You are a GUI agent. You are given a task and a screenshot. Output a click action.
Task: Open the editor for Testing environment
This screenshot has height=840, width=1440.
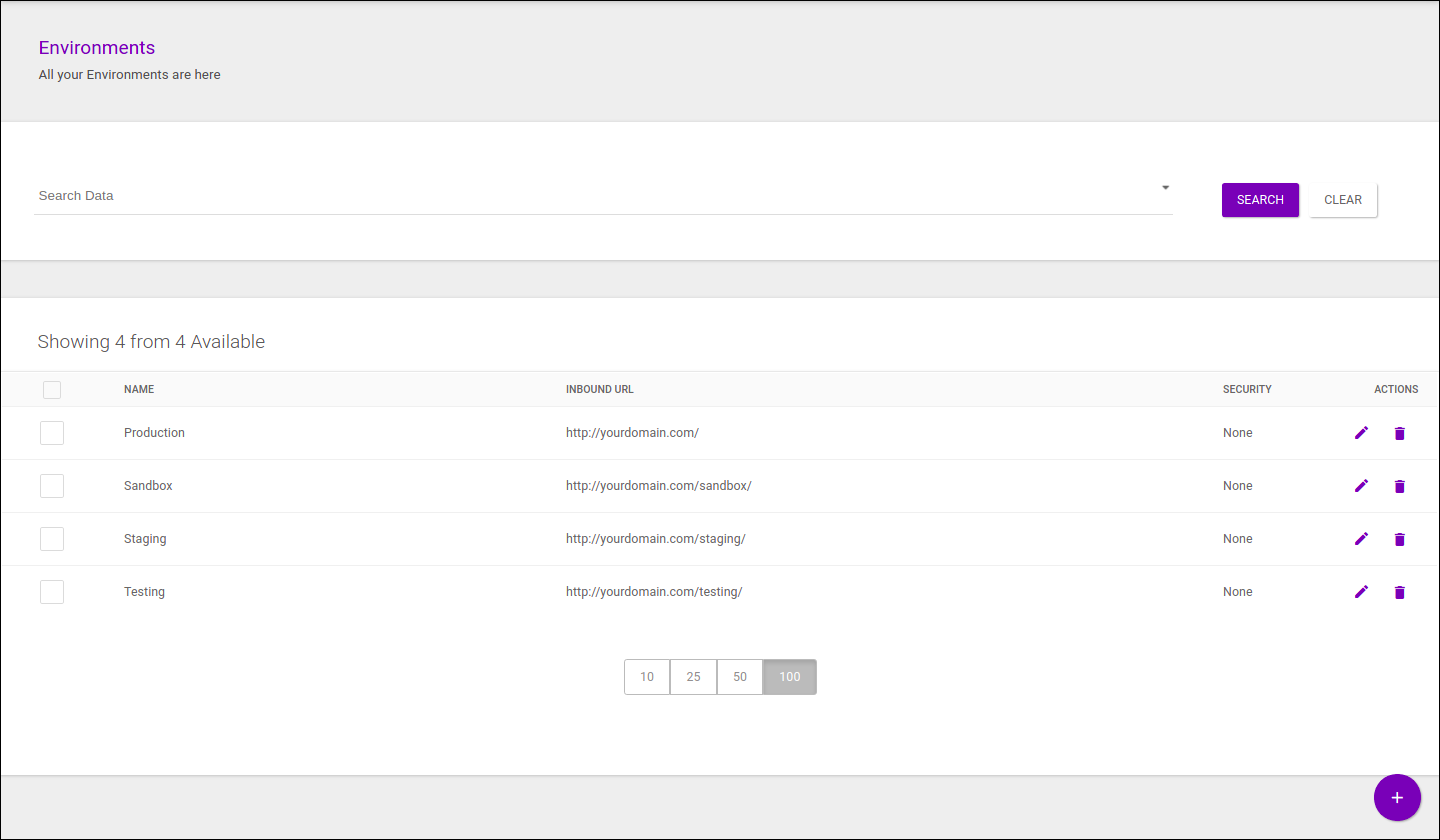point(1361,592)
